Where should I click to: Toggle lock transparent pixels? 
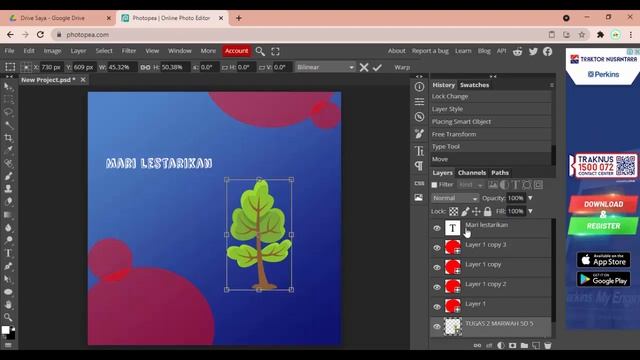point(453,211)
